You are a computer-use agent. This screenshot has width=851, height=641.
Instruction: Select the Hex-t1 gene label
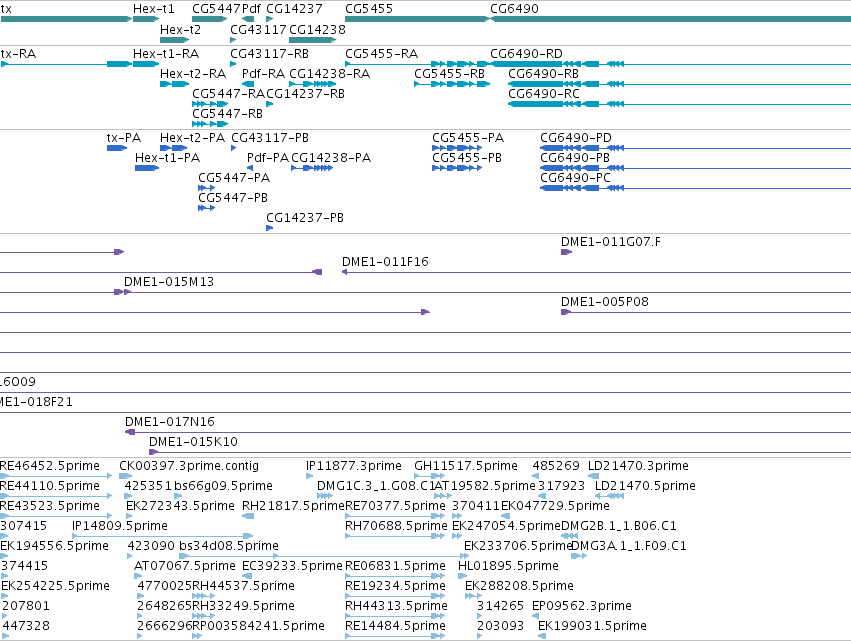click(x=154, y=9)
